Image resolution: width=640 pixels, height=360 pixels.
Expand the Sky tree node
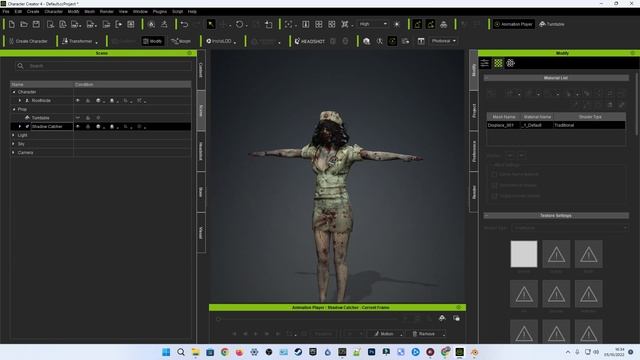point(13,144)
